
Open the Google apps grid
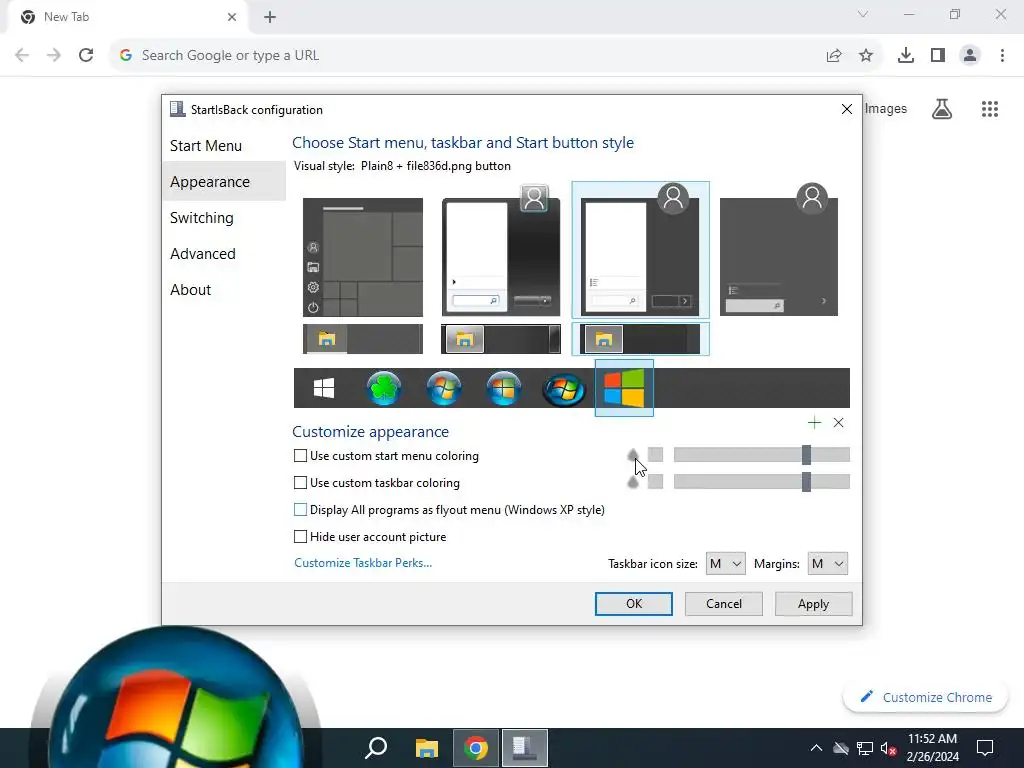point(990,108)
